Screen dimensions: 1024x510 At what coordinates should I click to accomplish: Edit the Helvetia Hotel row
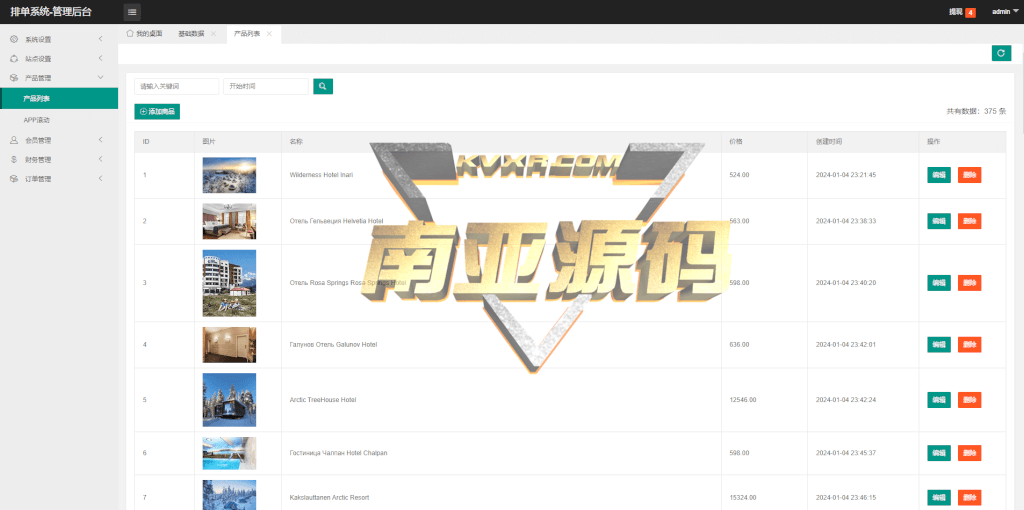(x=939, y=221)
